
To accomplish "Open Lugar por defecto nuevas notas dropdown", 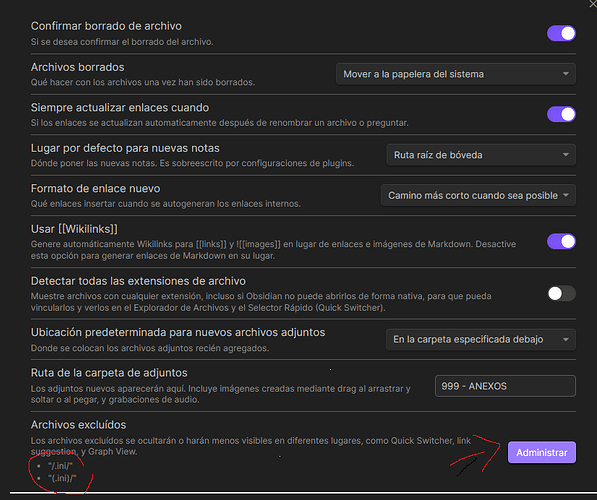I will (x=481, y=155).
